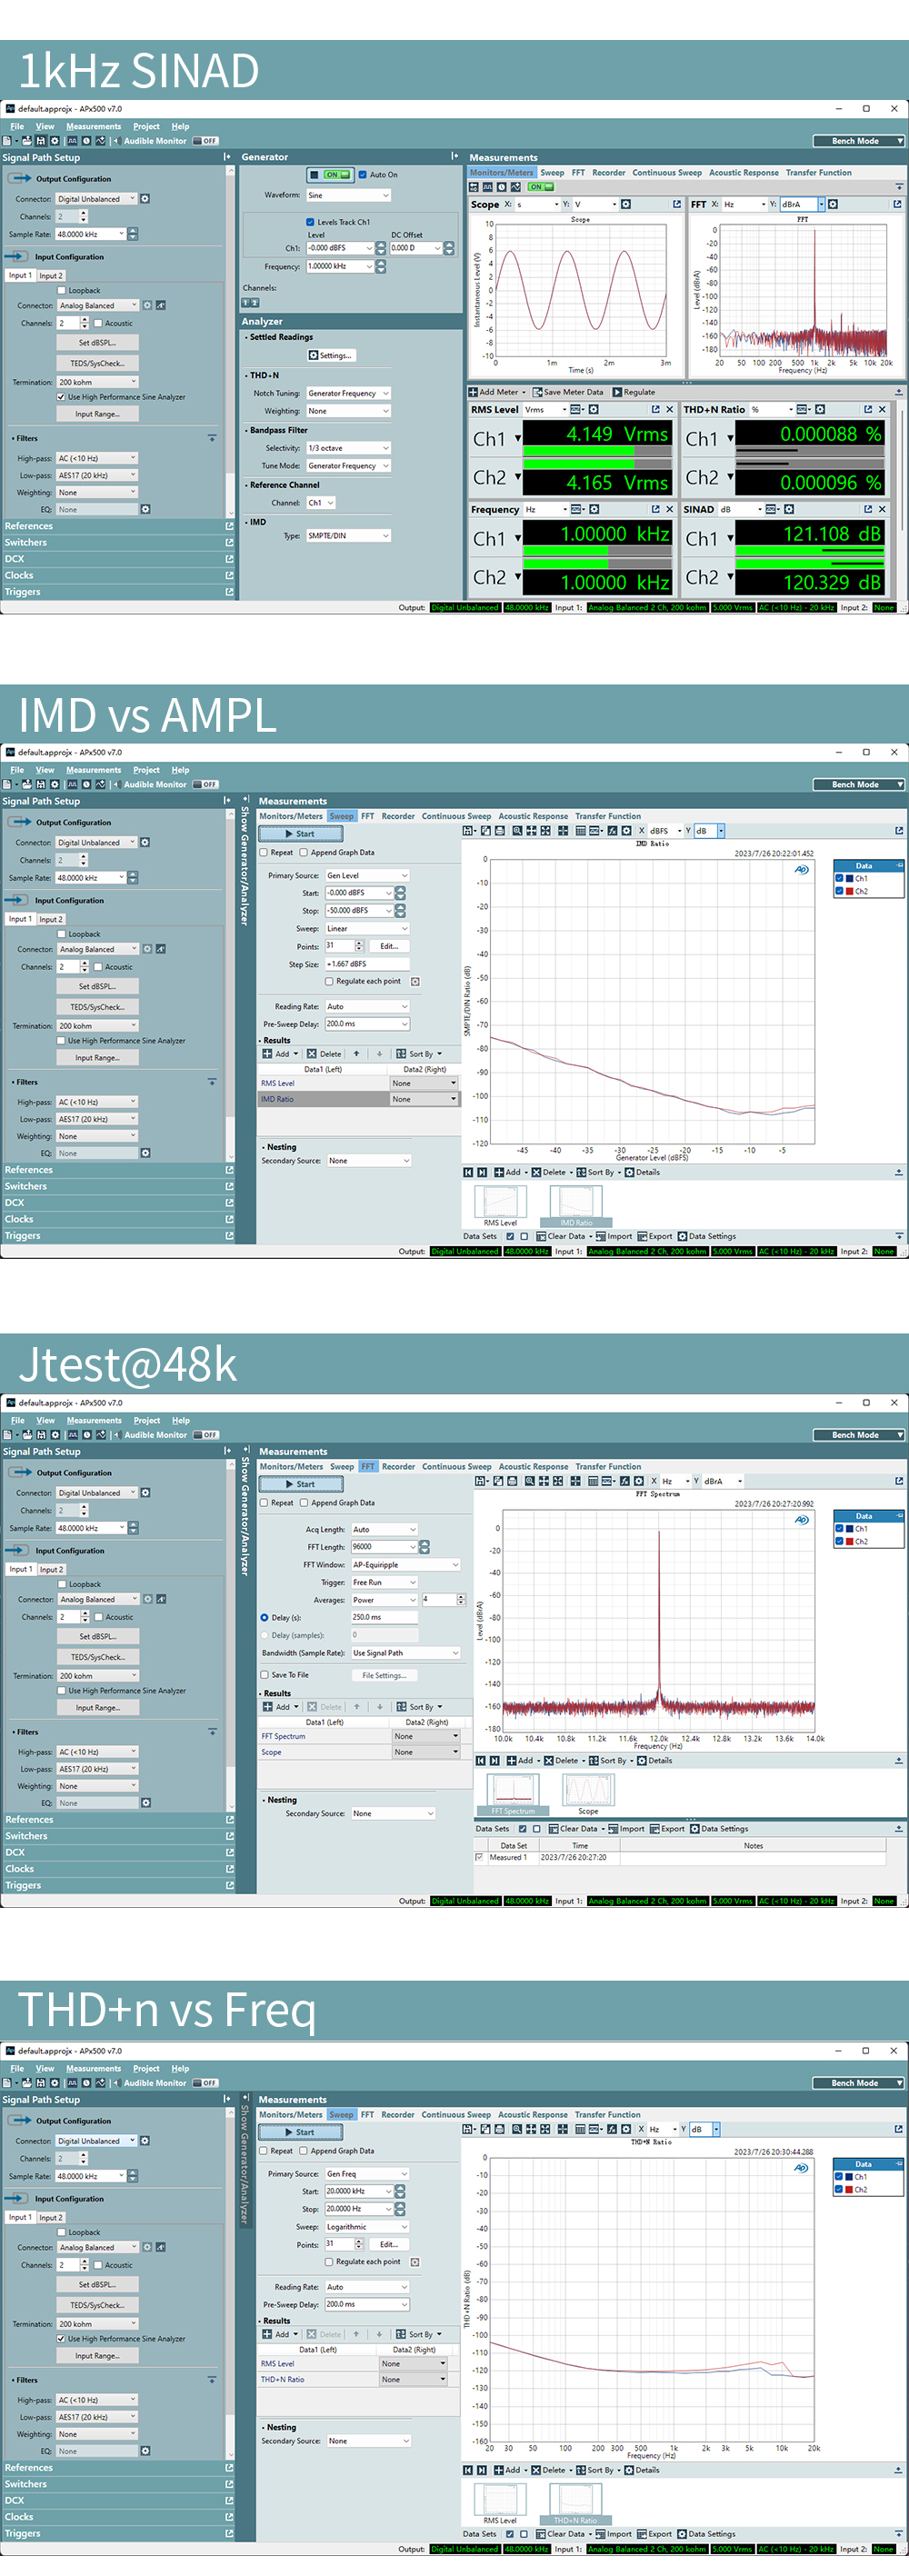Select Delay (s) radio button in Jtest window
The image size is (909, 2576).
(x=265, y=1617)
